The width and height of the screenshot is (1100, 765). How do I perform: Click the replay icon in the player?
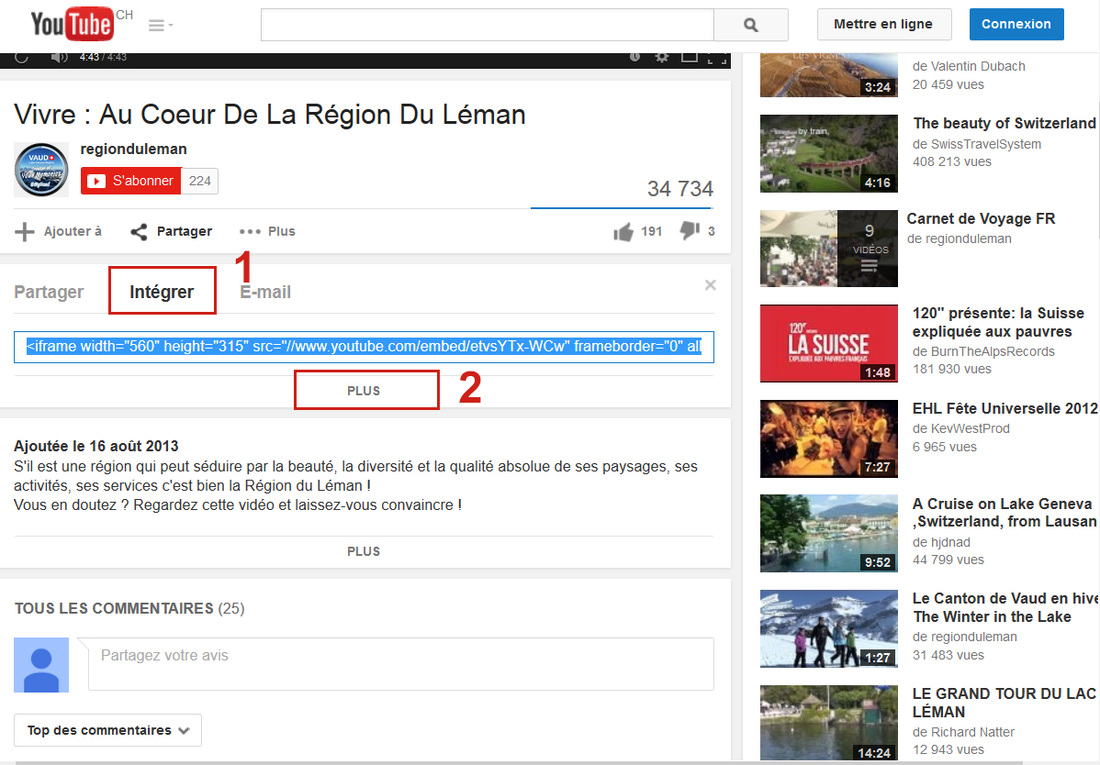tap(22, 57)
